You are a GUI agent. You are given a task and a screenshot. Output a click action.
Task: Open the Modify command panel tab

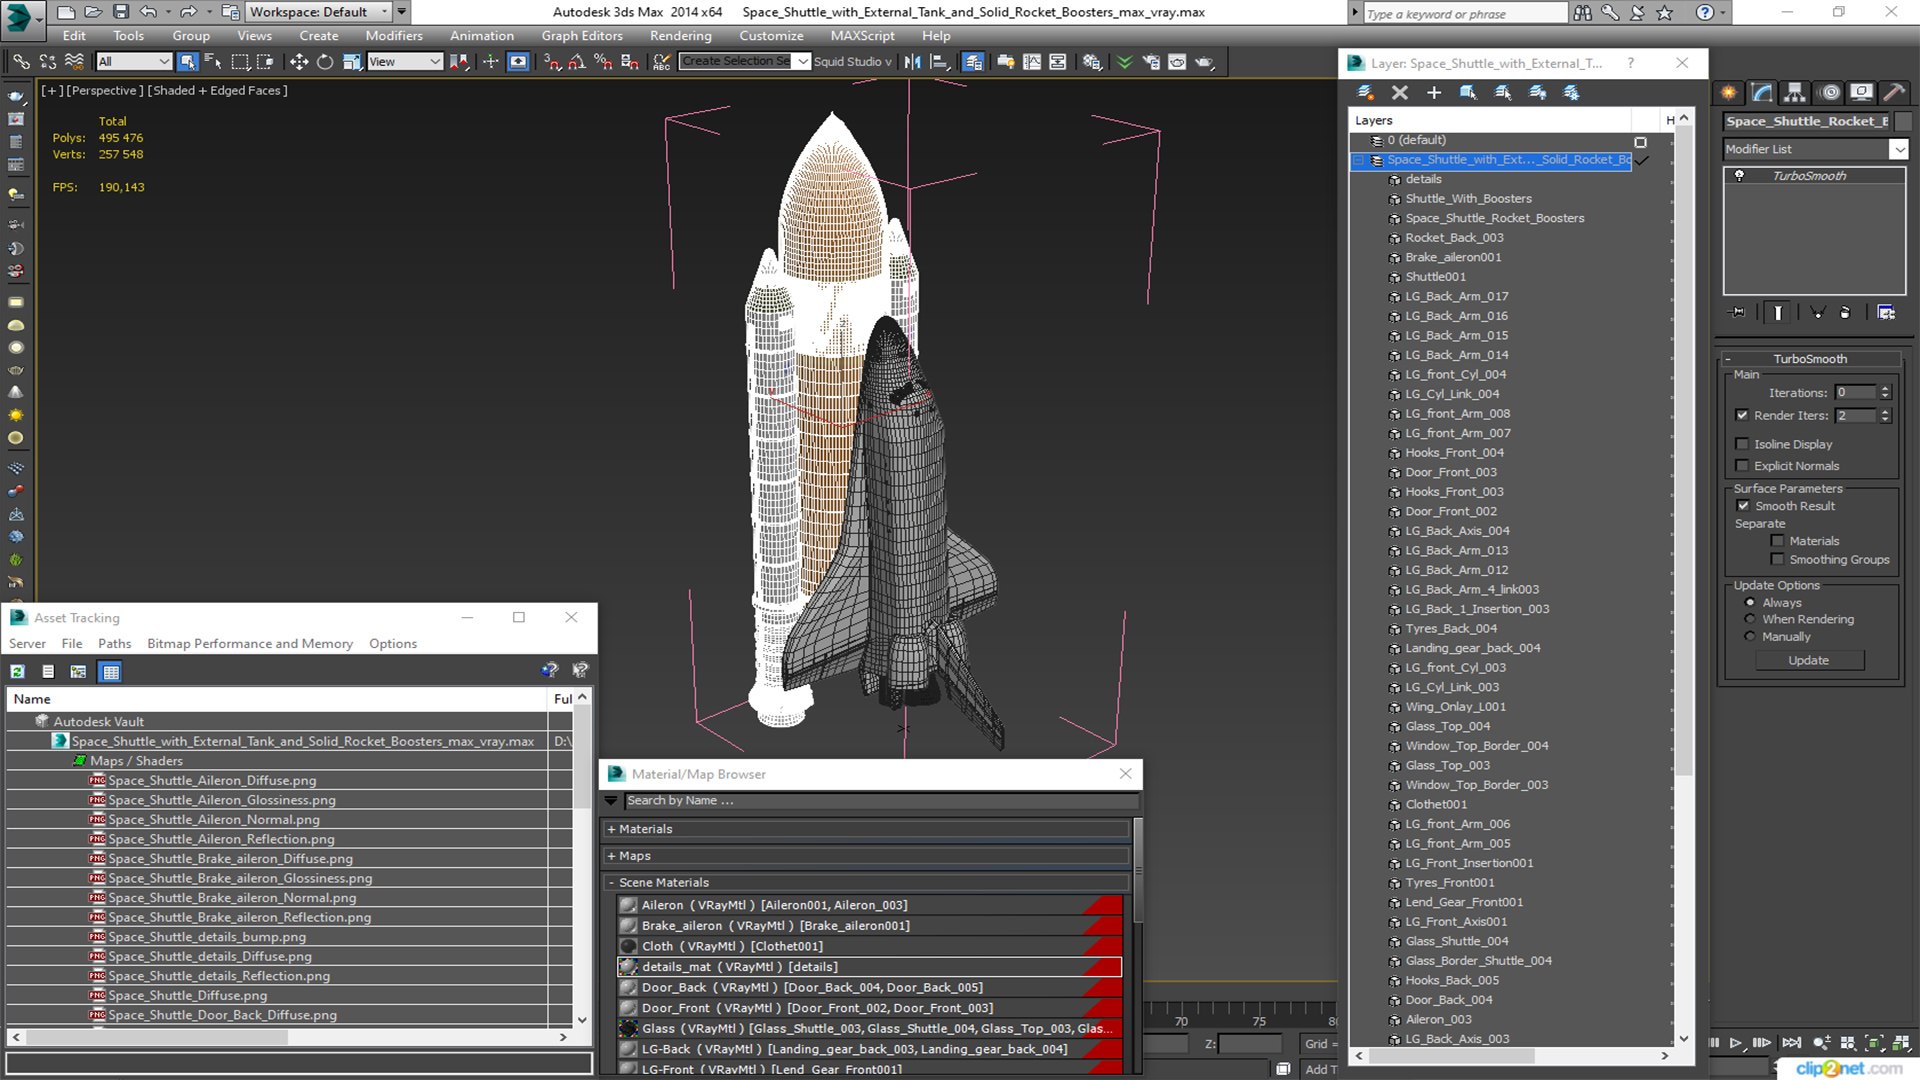[1762, 92]
